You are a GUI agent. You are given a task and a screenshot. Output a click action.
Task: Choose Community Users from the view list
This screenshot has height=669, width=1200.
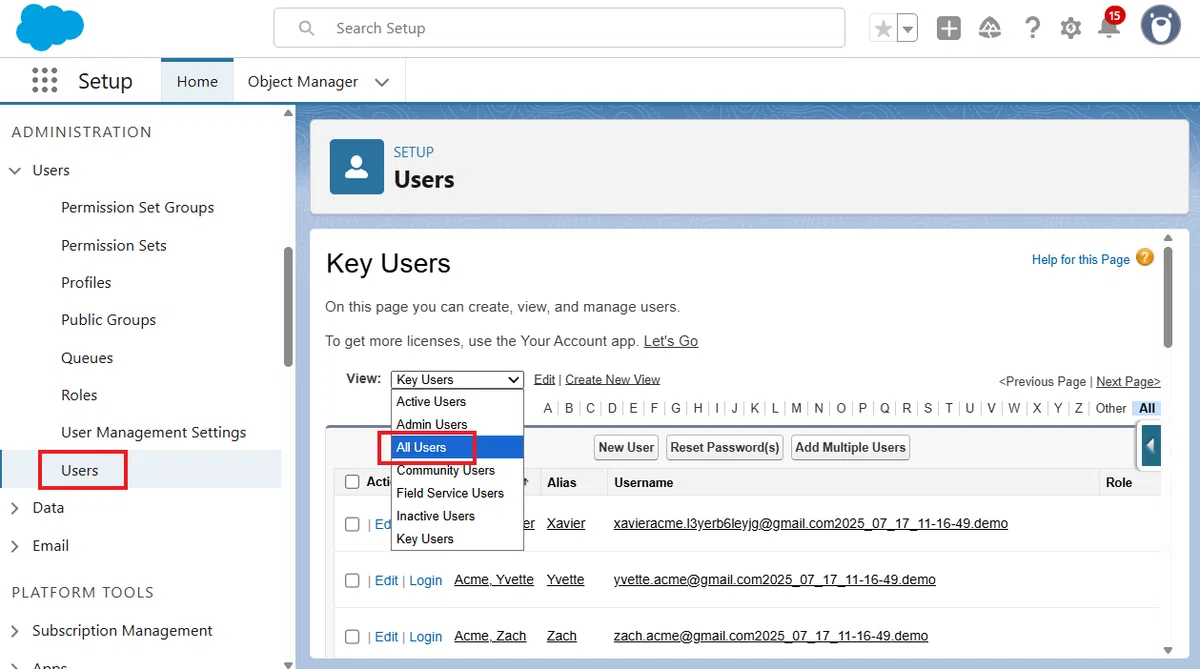tap(457, 471)
